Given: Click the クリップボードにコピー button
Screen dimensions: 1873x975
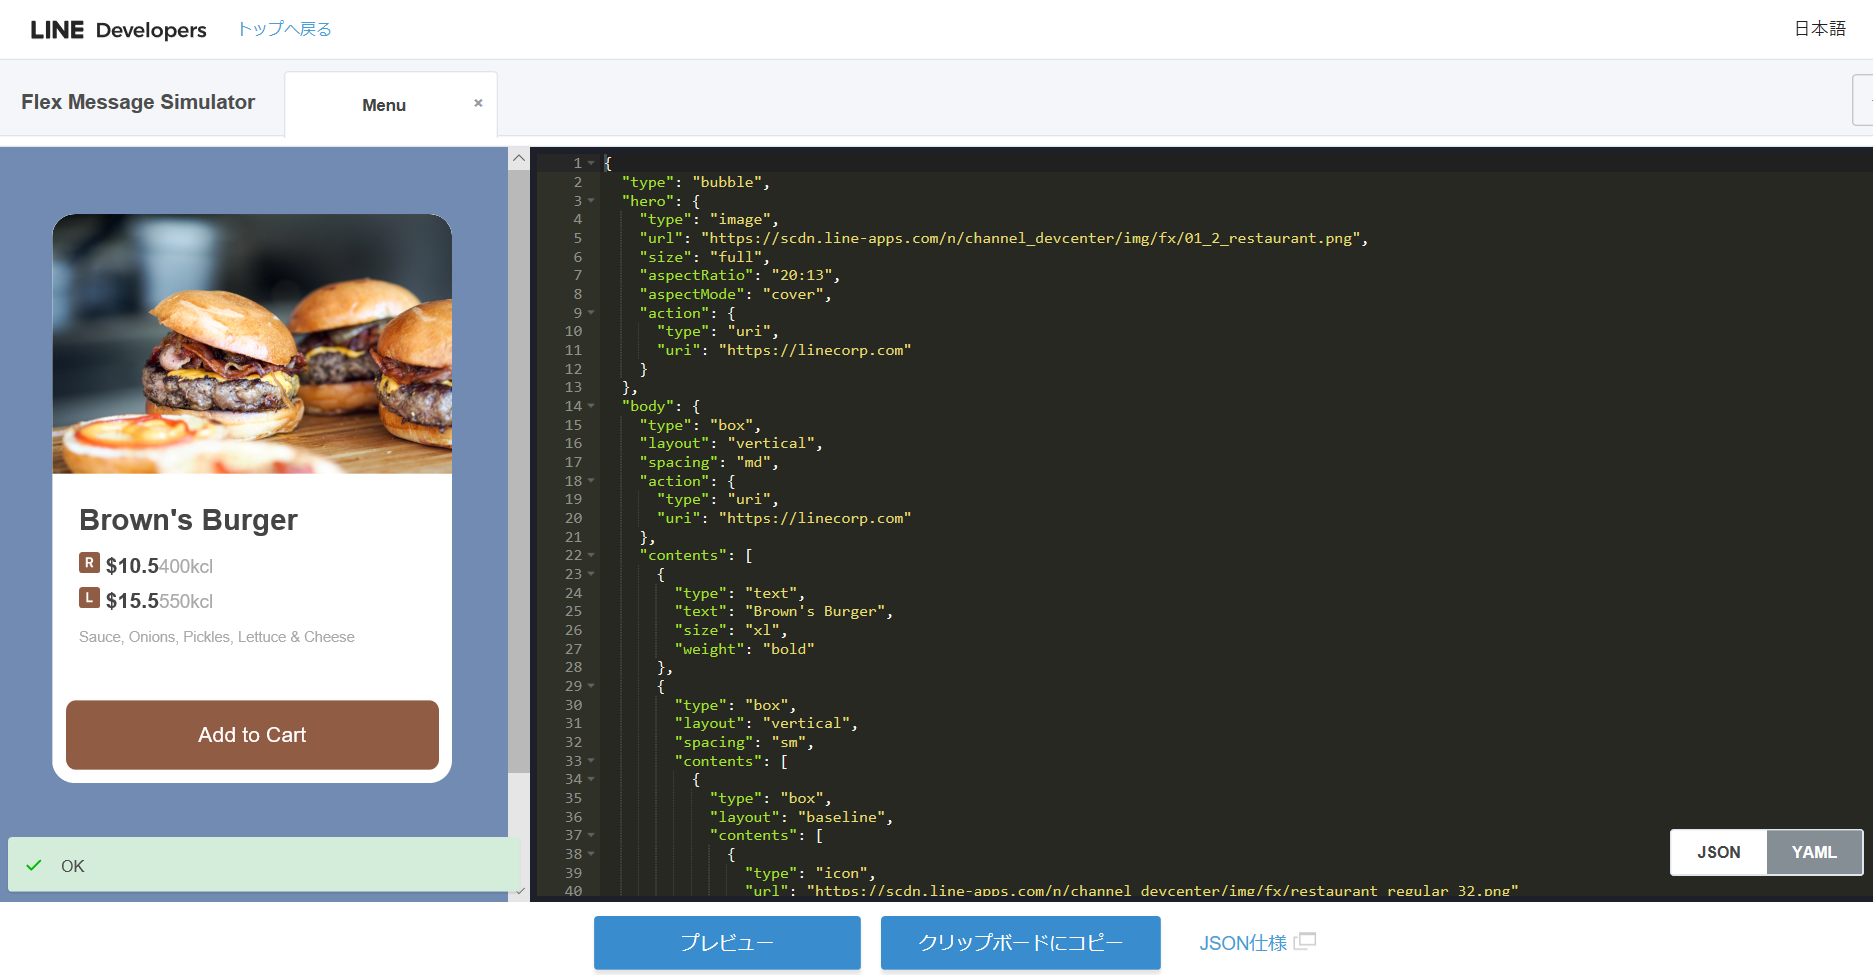Looking at the screenshot, I should [x=1020, y=942].
